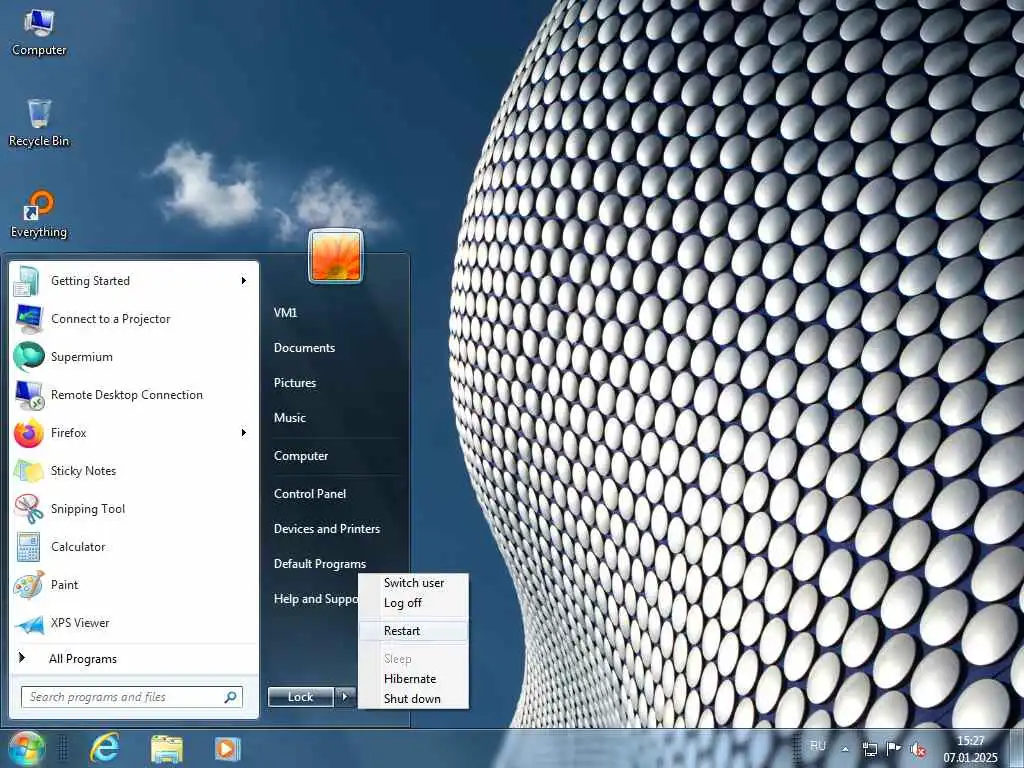Expand the Getting Started jump list arrow
Viewport: 1024px width, 768px height.
coord(244,281)
